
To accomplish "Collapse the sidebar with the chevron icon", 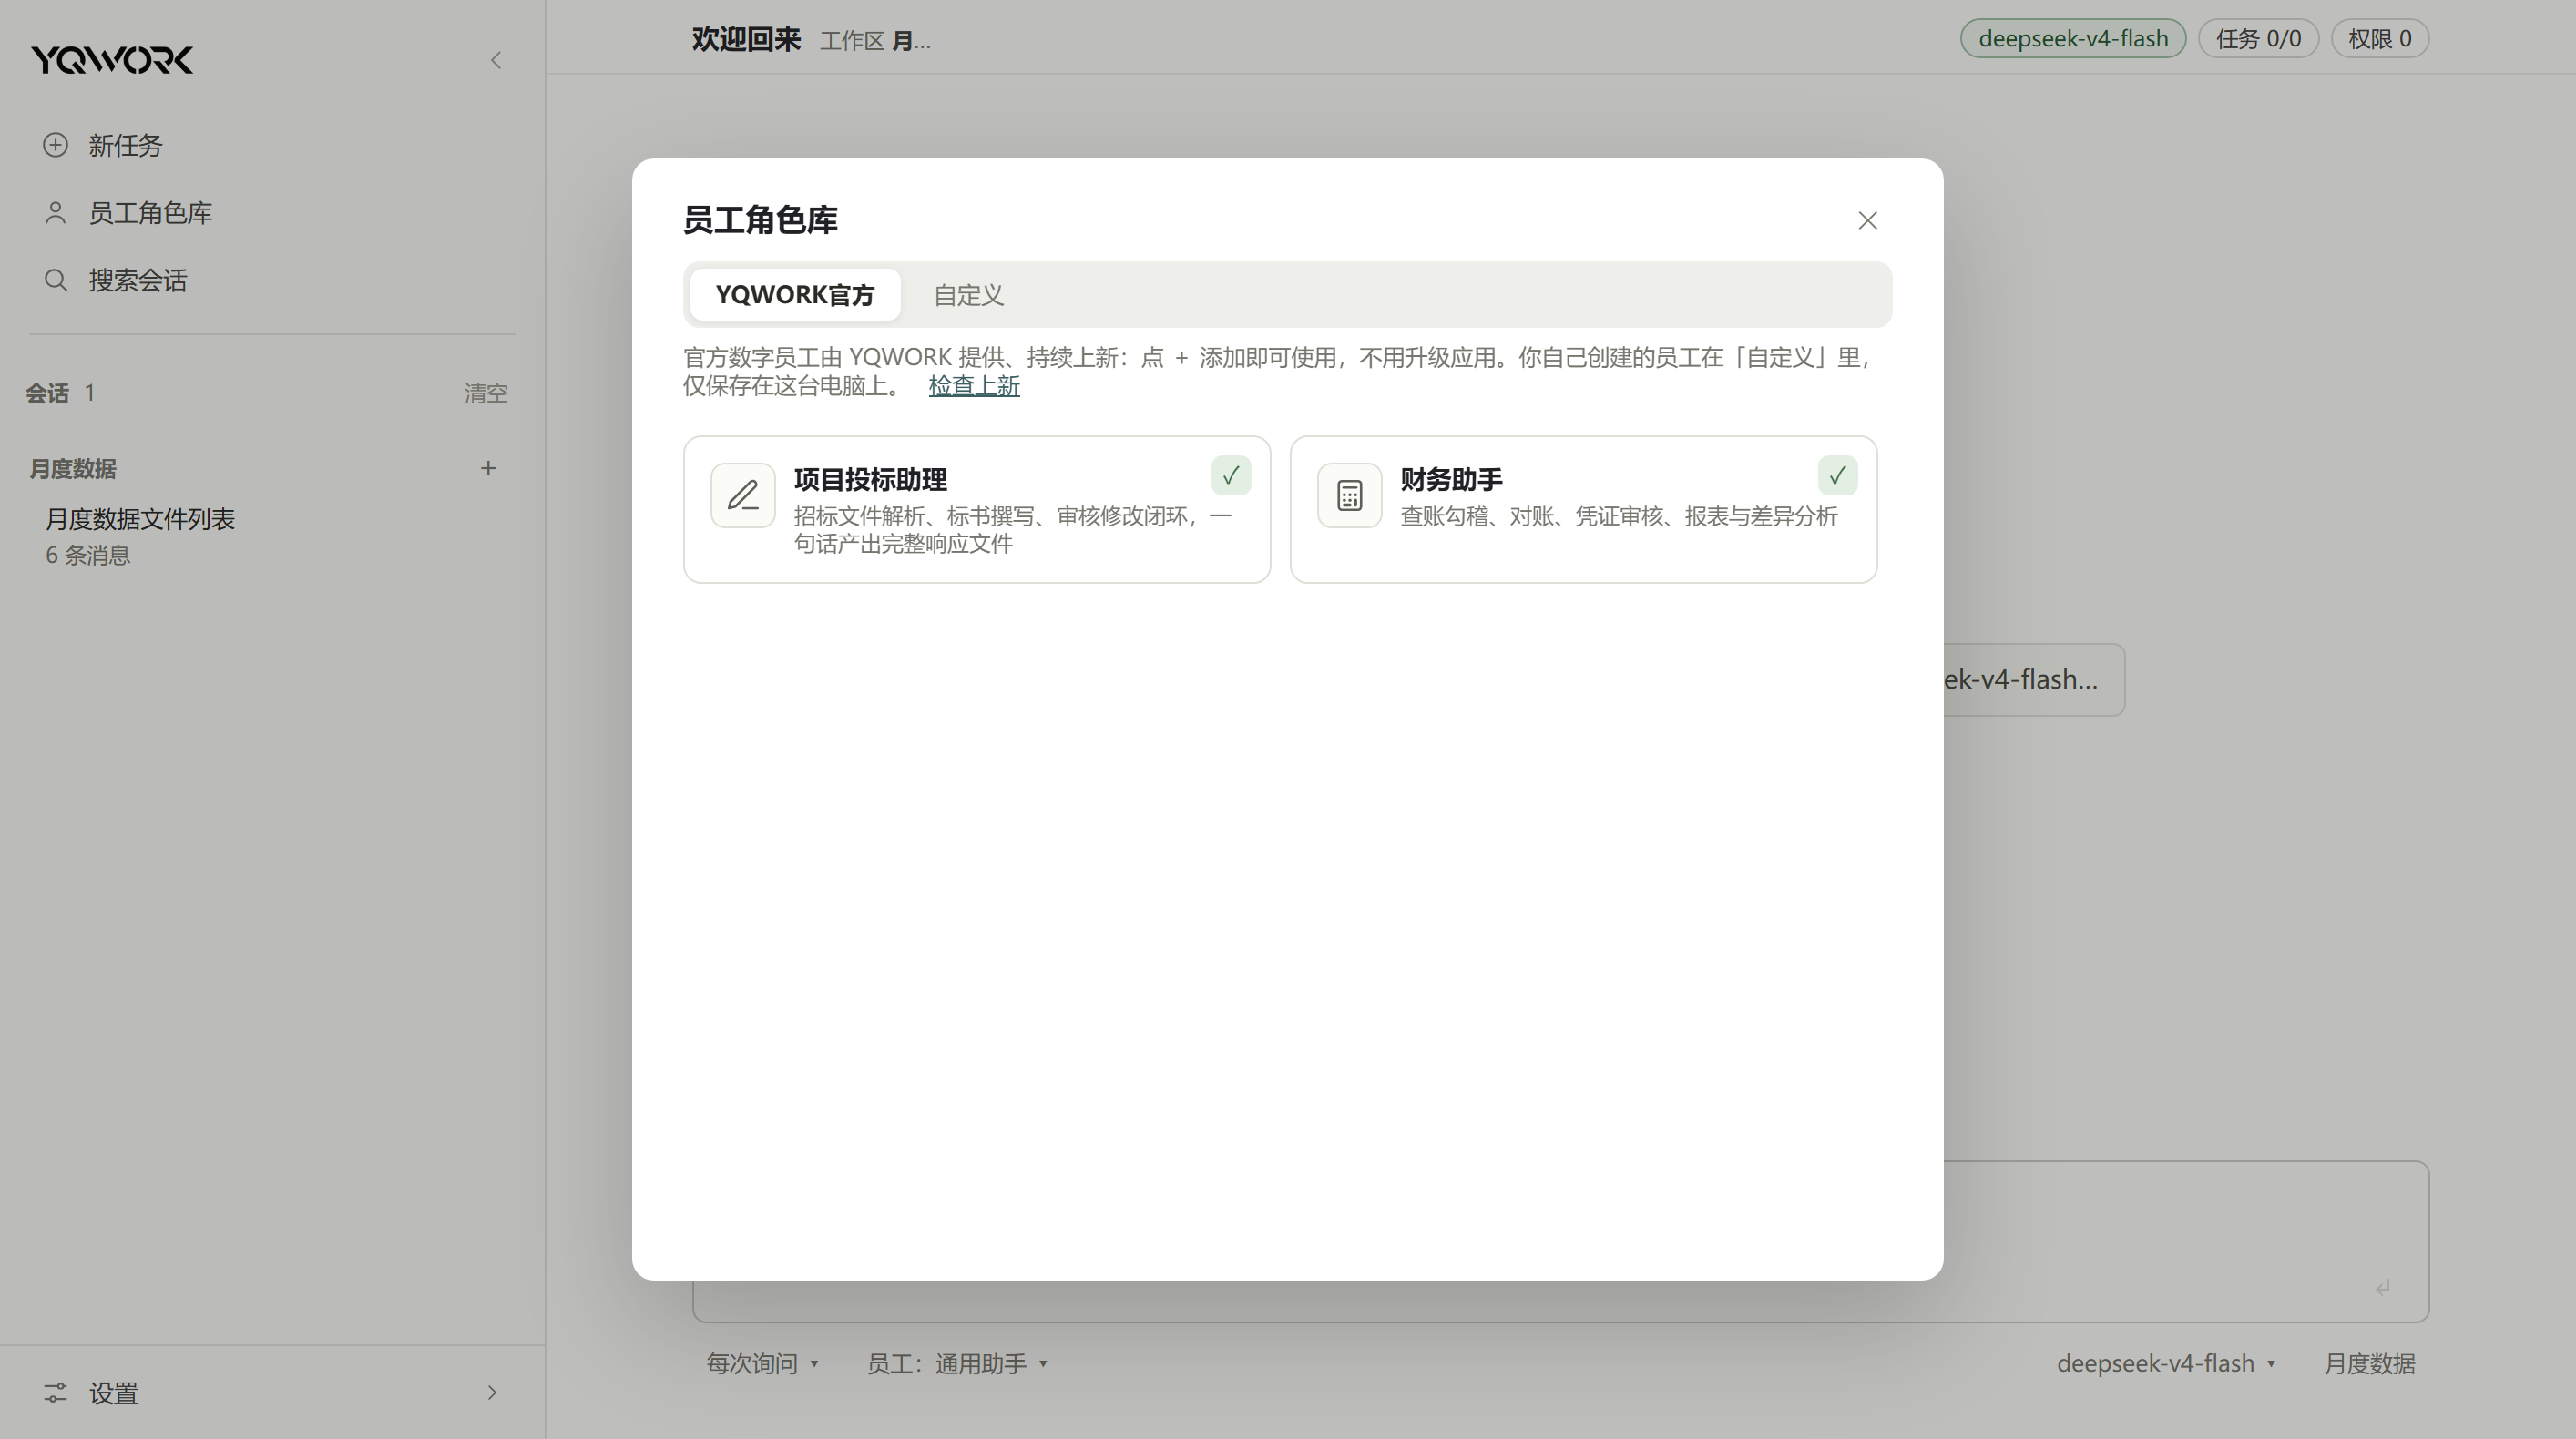I will point(496,60).
